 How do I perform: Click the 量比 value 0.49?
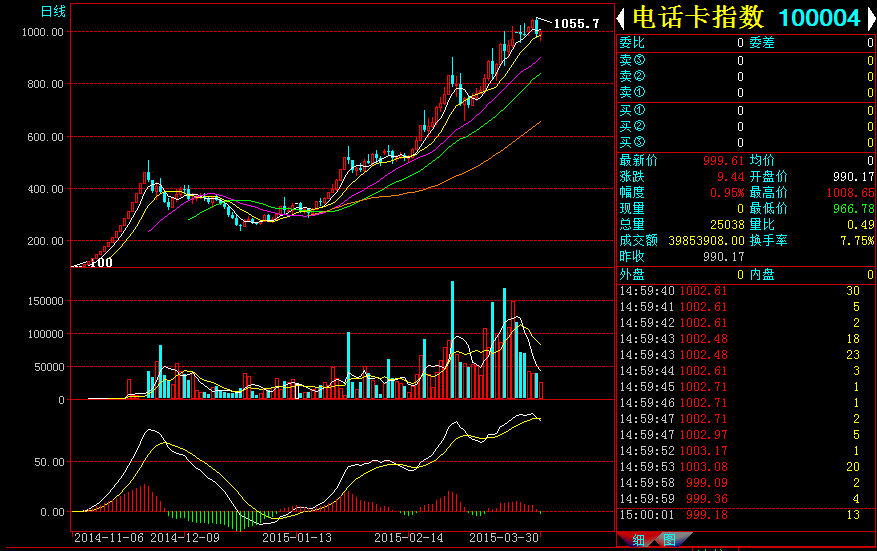pyautogui.click(x=860, y=224)
